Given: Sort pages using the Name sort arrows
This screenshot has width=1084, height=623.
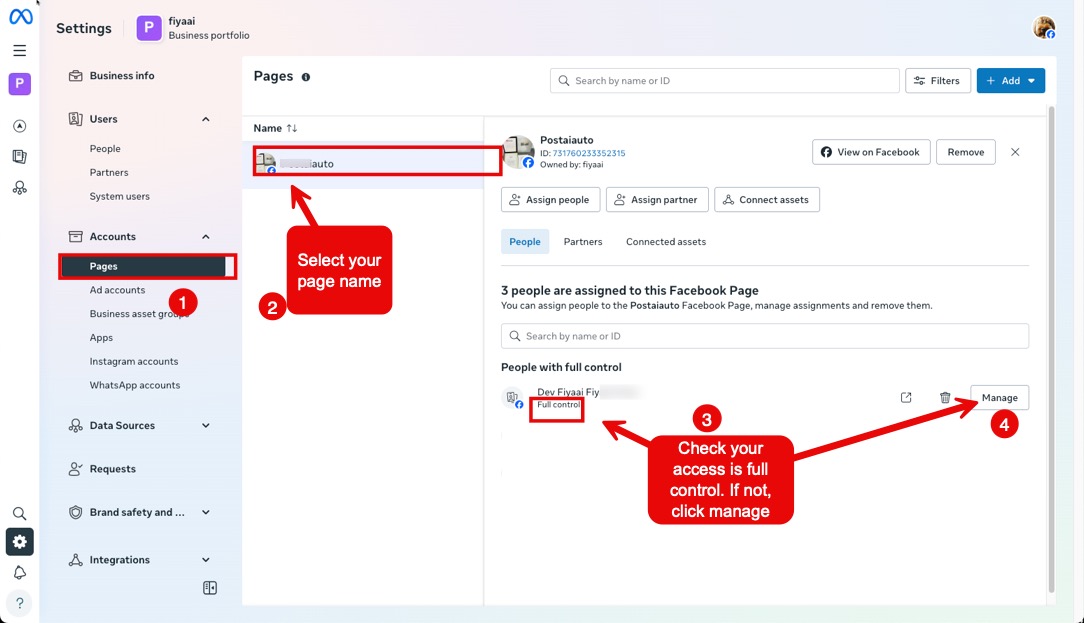Looking at the screenshot, I should pos(289,128).
